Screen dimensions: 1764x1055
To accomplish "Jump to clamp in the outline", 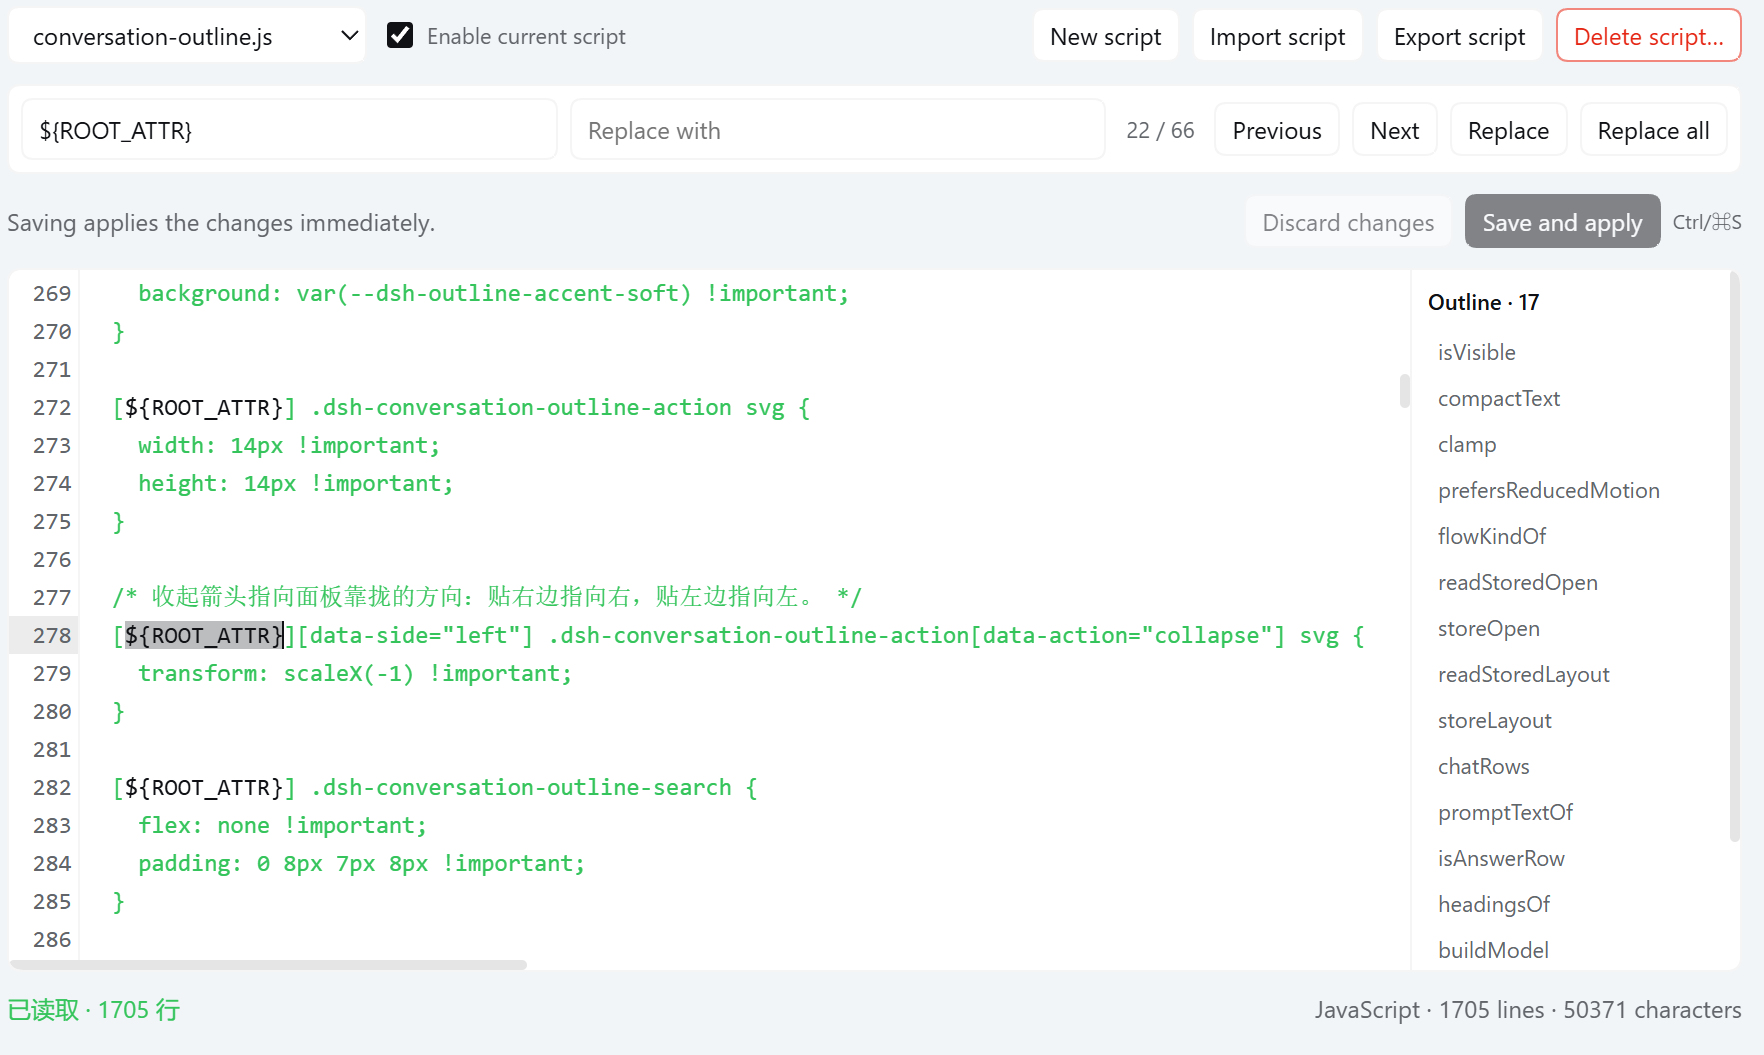I will tap(1467, 444).
